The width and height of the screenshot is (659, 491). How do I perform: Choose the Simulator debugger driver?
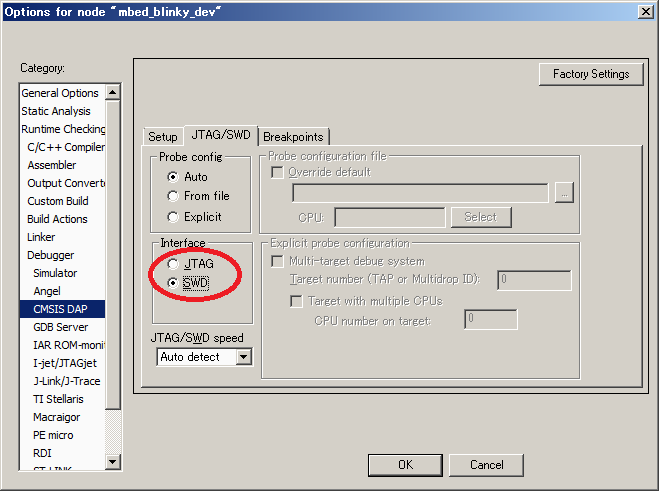[55, 273]
